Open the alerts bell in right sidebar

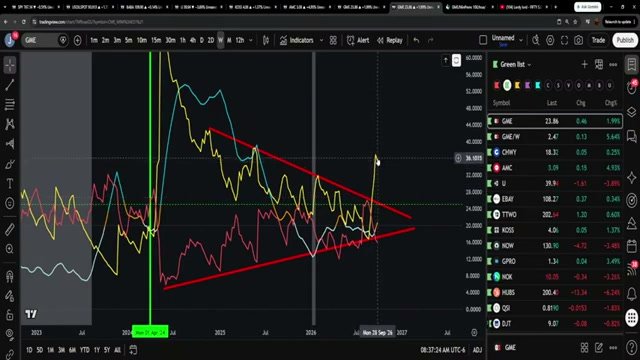click(631, 293)
